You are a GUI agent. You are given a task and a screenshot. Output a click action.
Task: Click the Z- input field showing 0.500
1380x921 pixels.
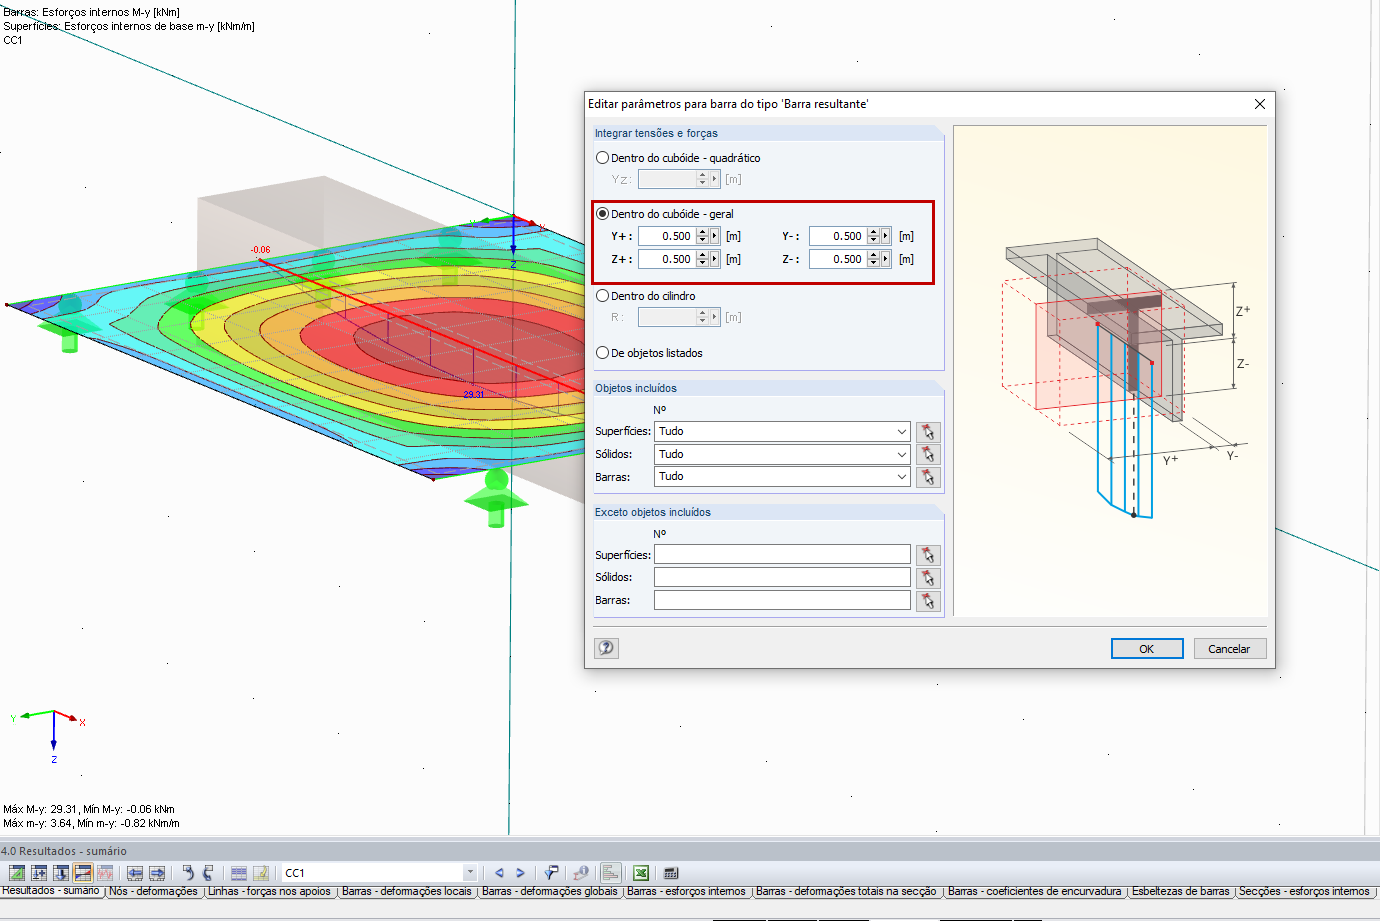click(838, 259)
